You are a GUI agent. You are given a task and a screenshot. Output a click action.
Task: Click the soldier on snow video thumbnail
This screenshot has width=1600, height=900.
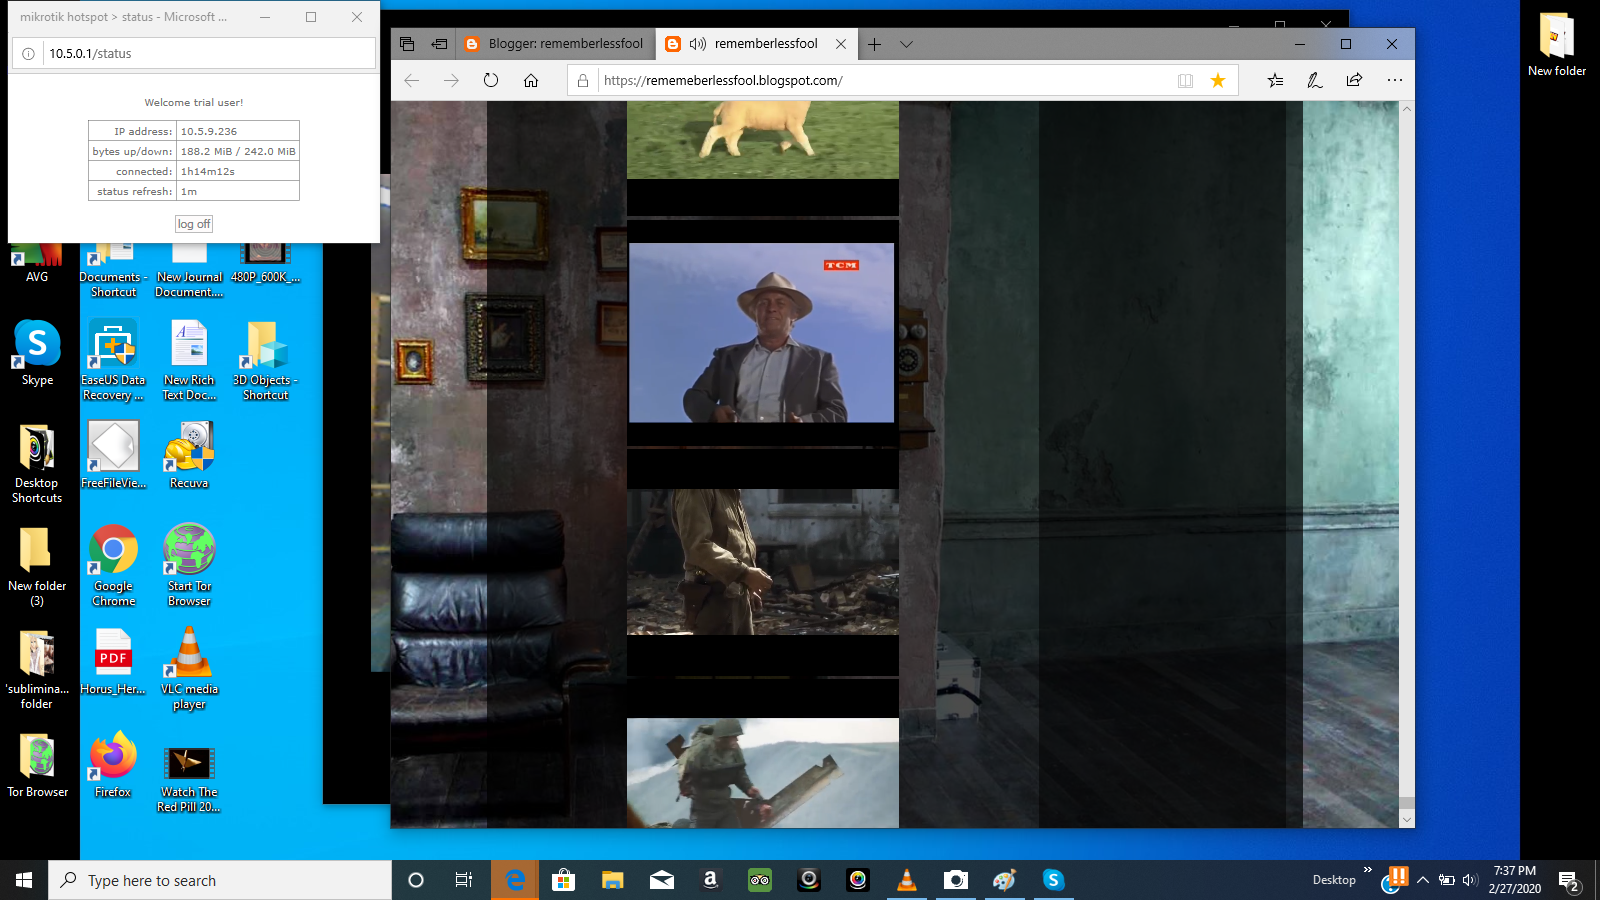point(763,772)
